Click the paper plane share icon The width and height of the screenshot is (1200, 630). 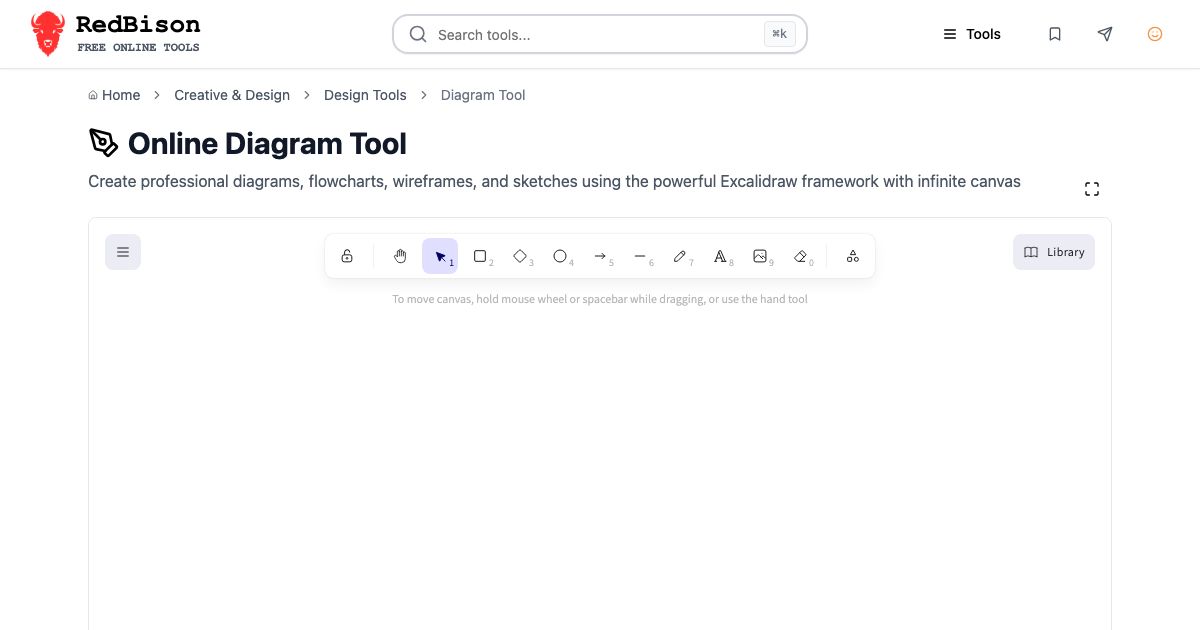pos(1105,34)
